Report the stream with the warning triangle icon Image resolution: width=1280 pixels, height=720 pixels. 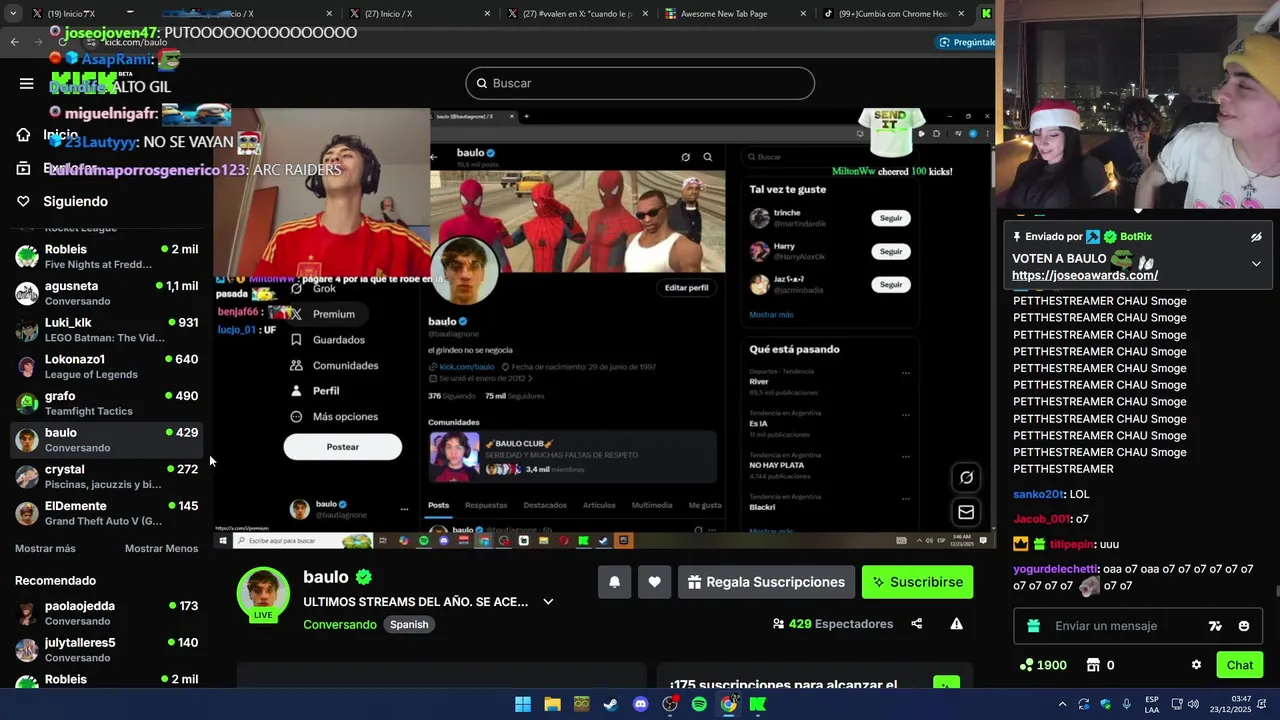point(957,624)
